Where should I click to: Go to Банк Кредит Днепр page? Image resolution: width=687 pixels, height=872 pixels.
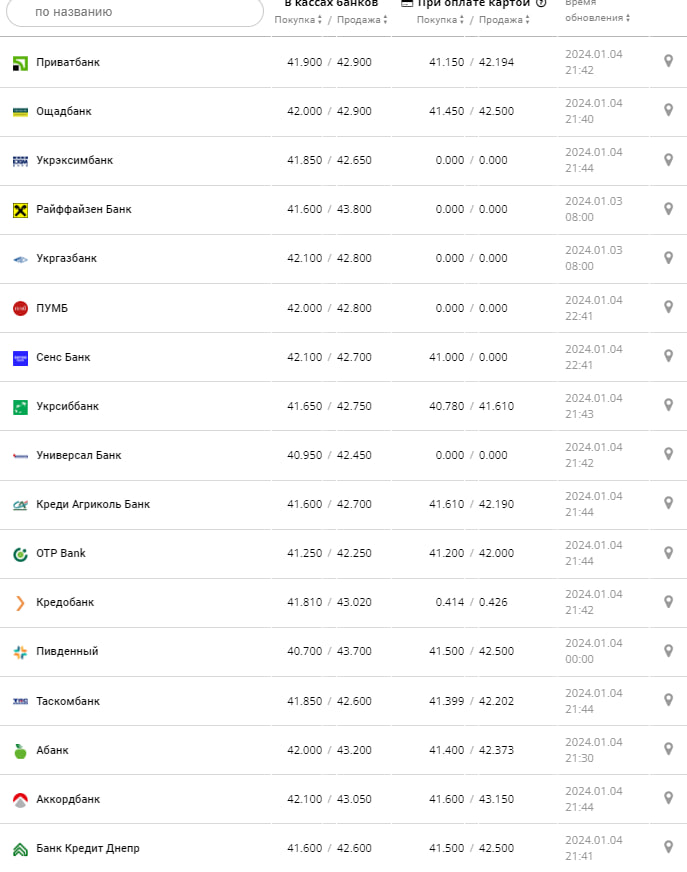point(87,848)
